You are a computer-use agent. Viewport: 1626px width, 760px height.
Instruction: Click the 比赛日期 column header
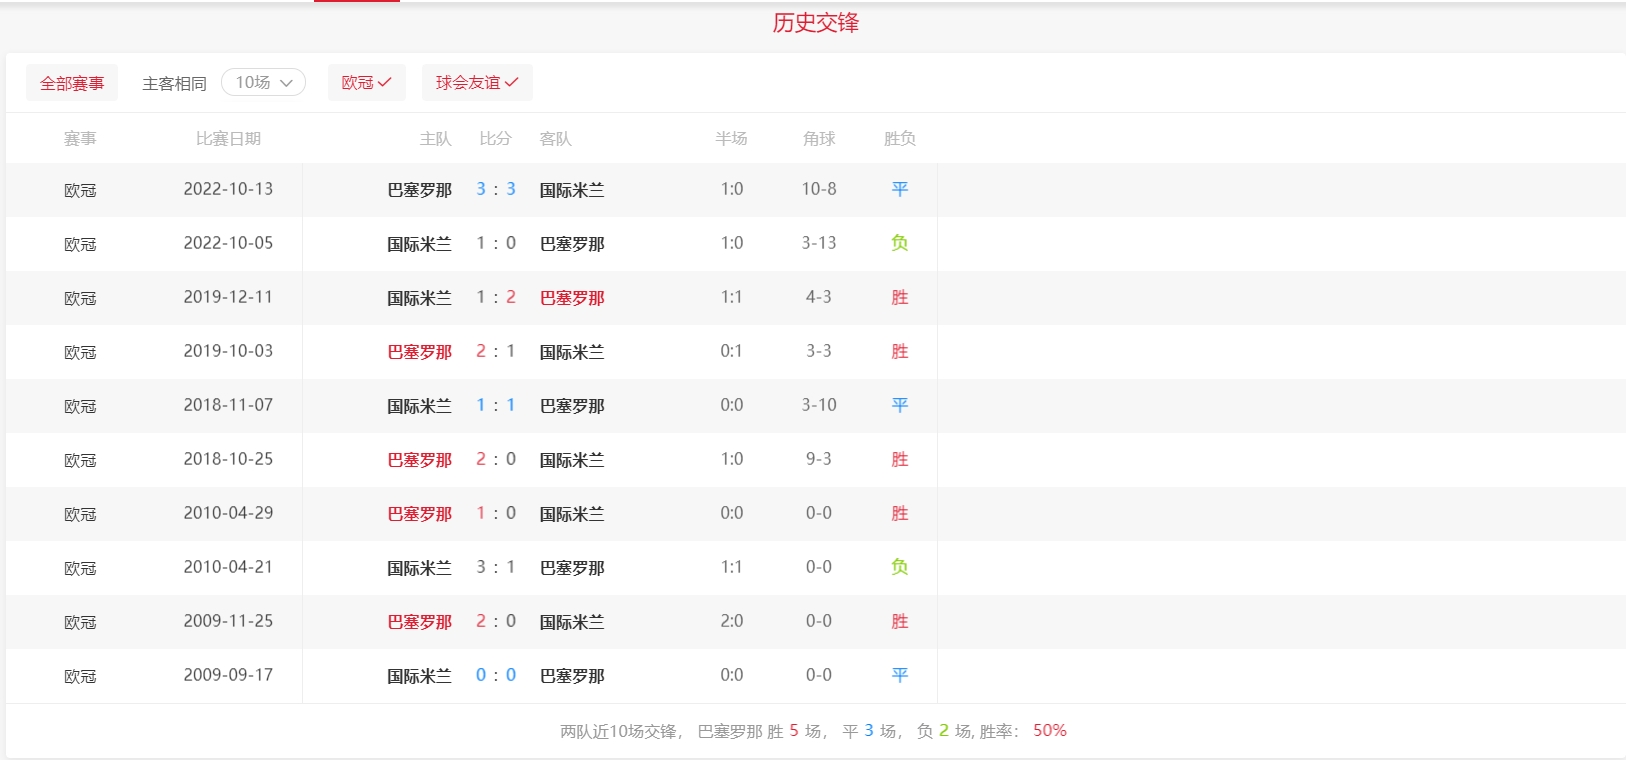point(228,139)
